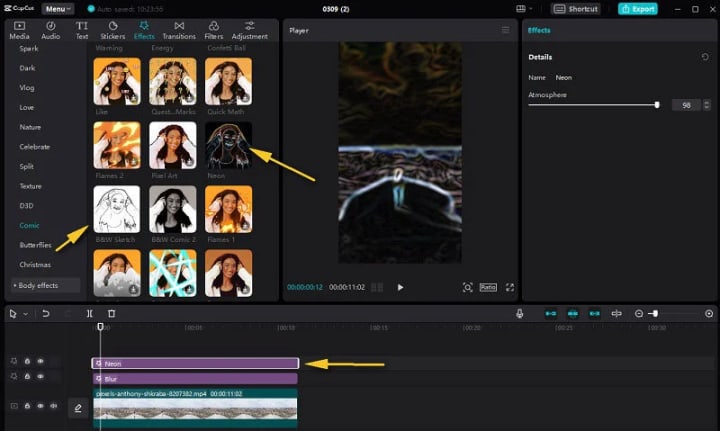Select the Comic effects category
This screenshot has width=720, height=431.
[x=29, y=225]
